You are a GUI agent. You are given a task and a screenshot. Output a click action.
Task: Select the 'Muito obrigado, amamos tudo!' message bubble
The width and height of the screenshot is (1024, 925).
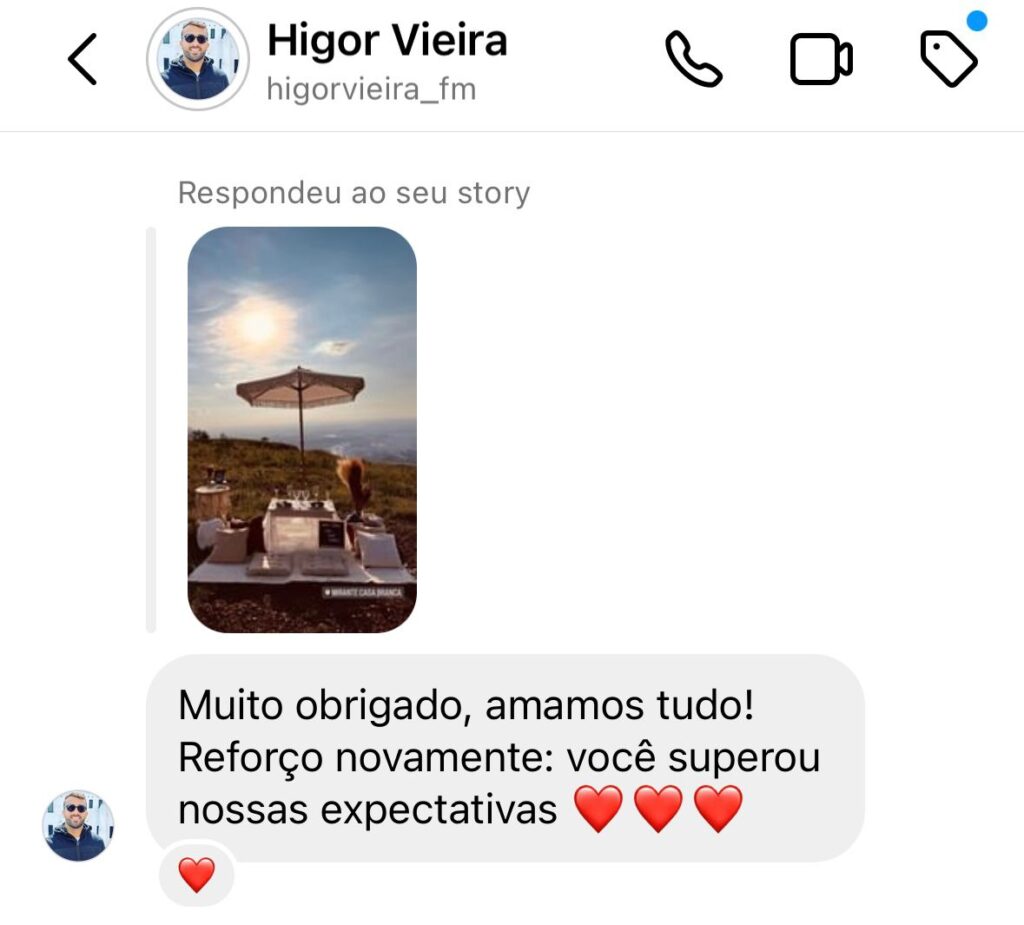(505, 758)
